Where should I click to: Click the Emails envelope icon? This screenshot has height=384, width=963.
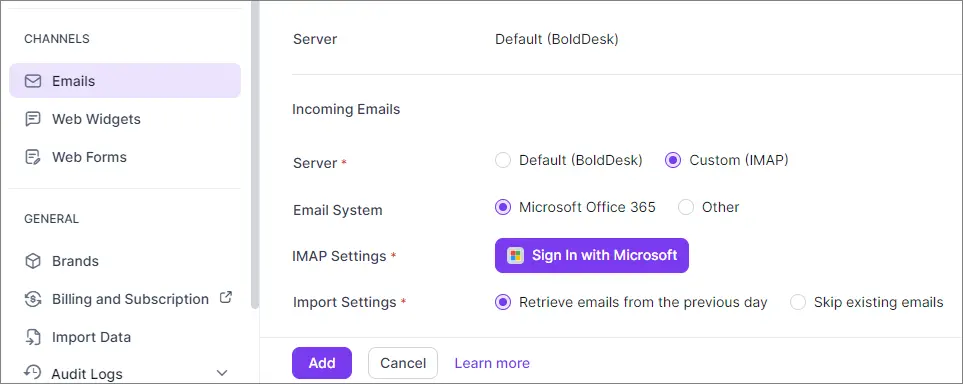point(33,81)
